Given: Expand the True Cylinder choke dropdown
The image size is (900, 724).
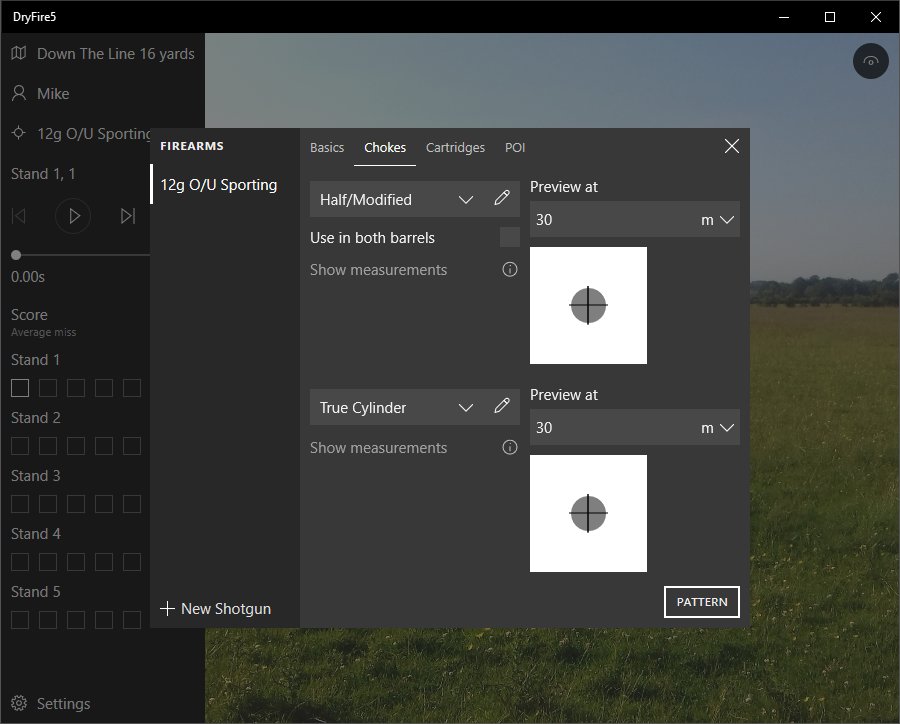Looking at the screenshot, I should tap(465, 408).
